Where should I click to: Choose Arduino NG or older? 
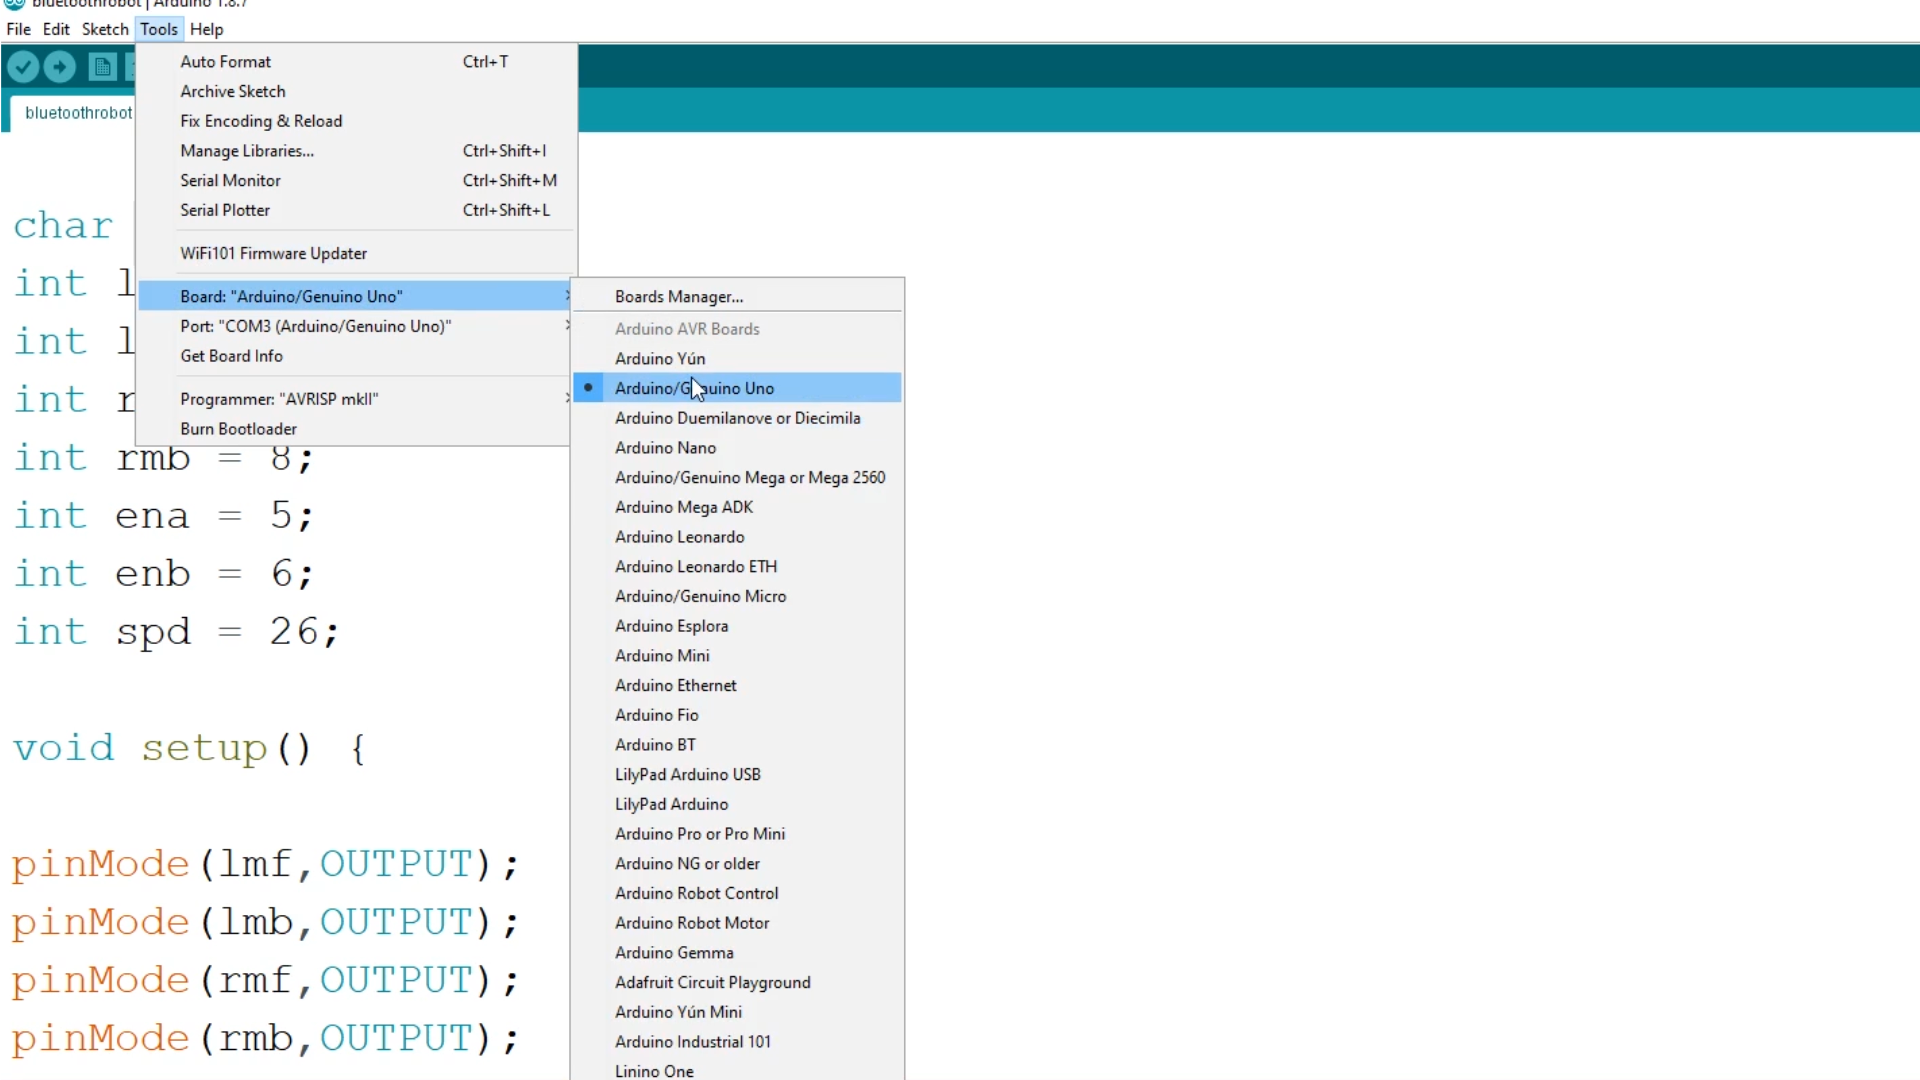pyautogui.click(x=737, y=864)
